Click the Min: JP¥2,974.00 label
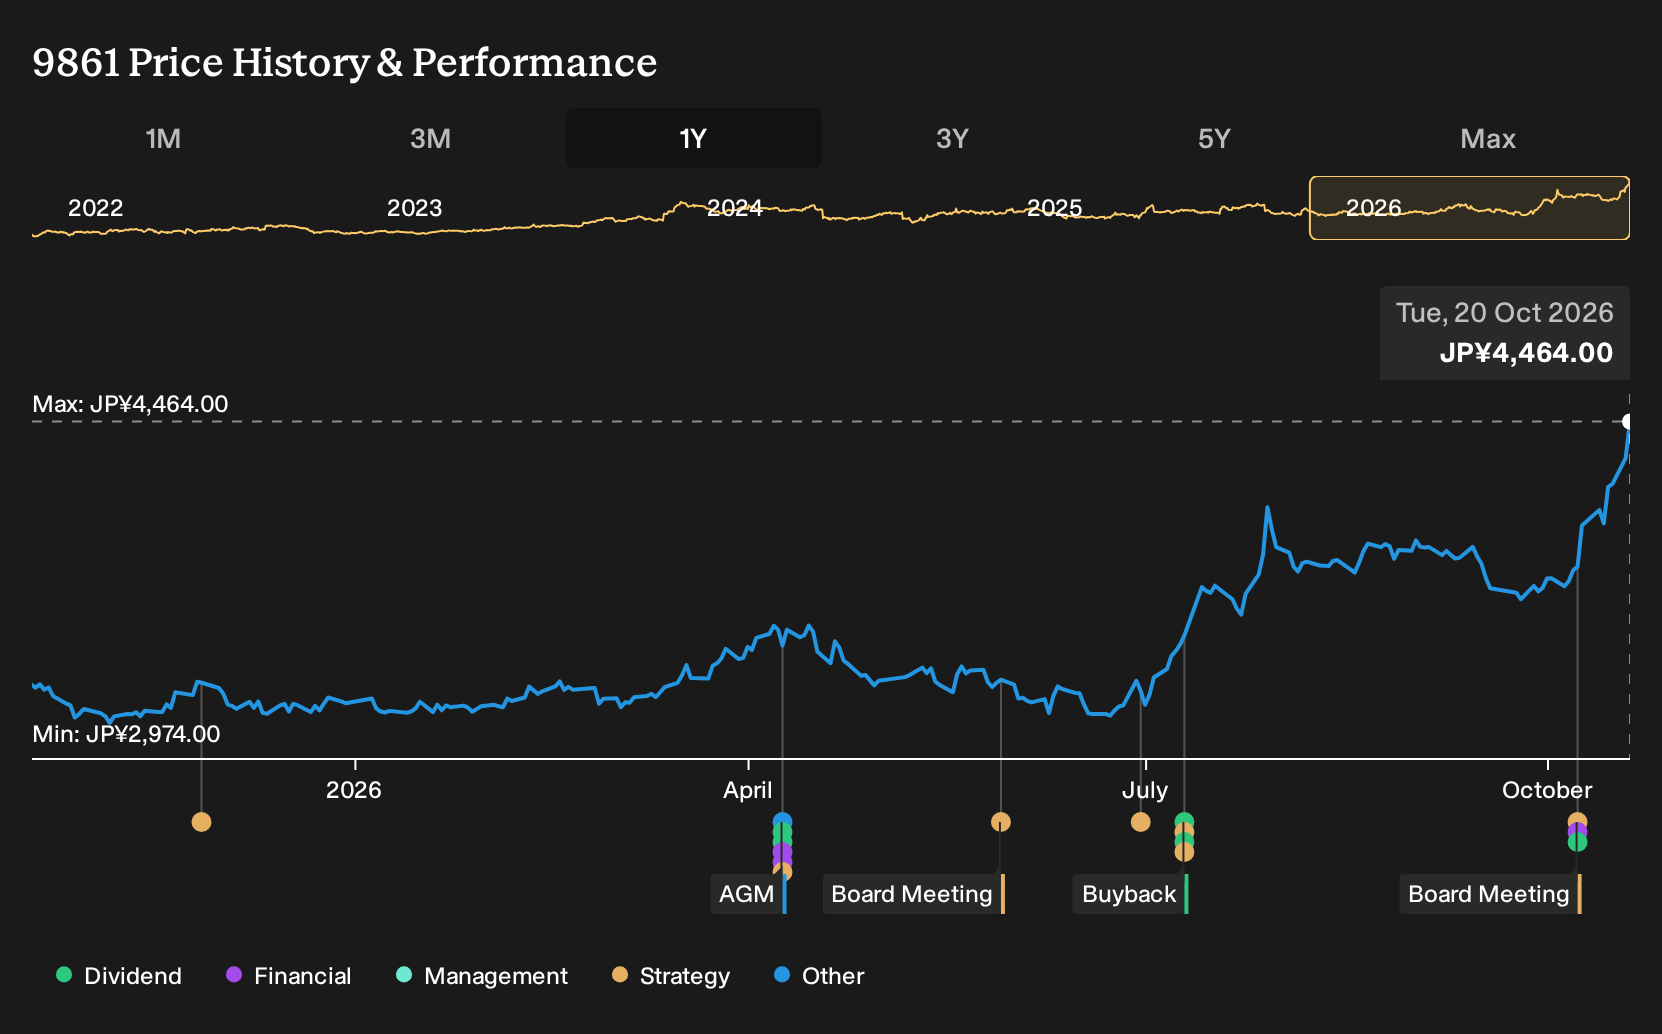Image resolution: width=1662 pixels, height=1034 pixels. click(126, 734)
